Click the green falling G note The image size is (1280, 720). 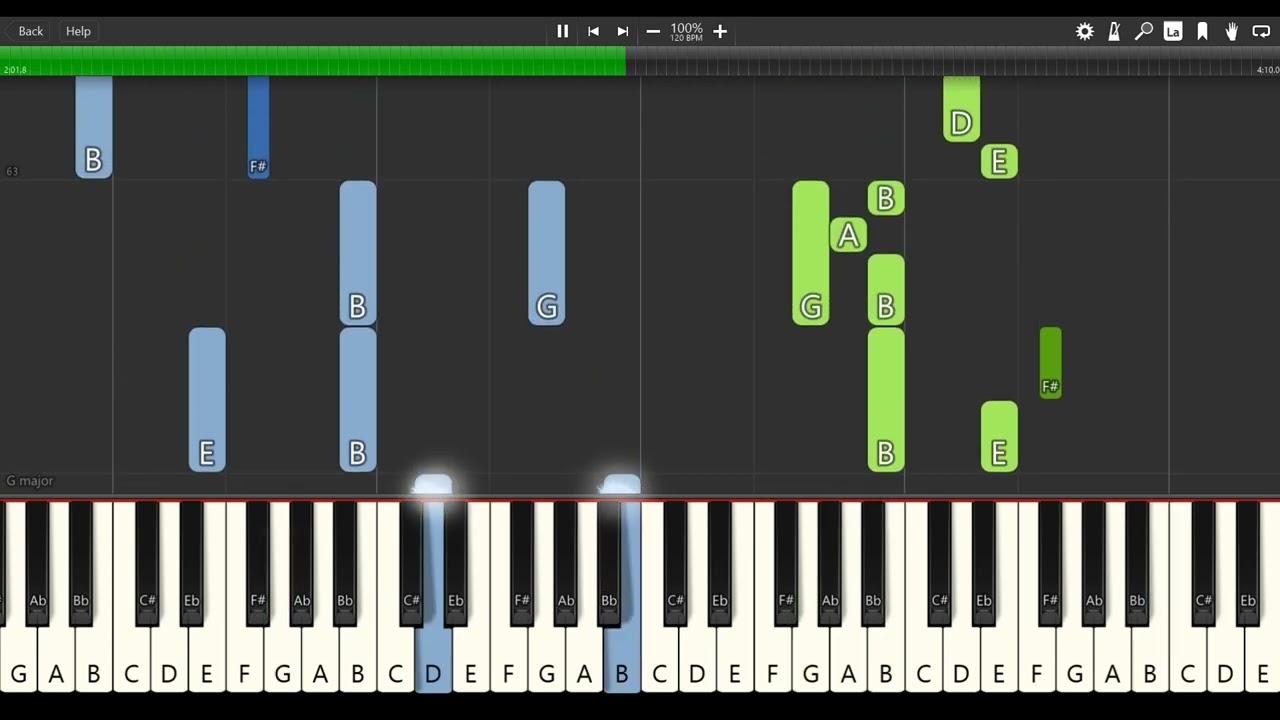click(811, 253)
